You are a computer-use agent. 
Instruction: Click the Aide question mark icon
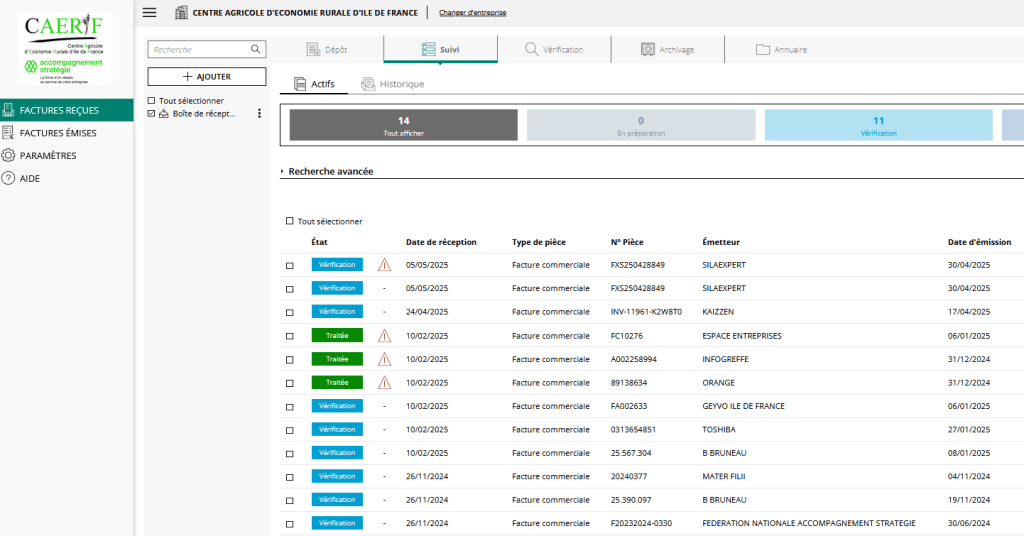pos(8,178)
